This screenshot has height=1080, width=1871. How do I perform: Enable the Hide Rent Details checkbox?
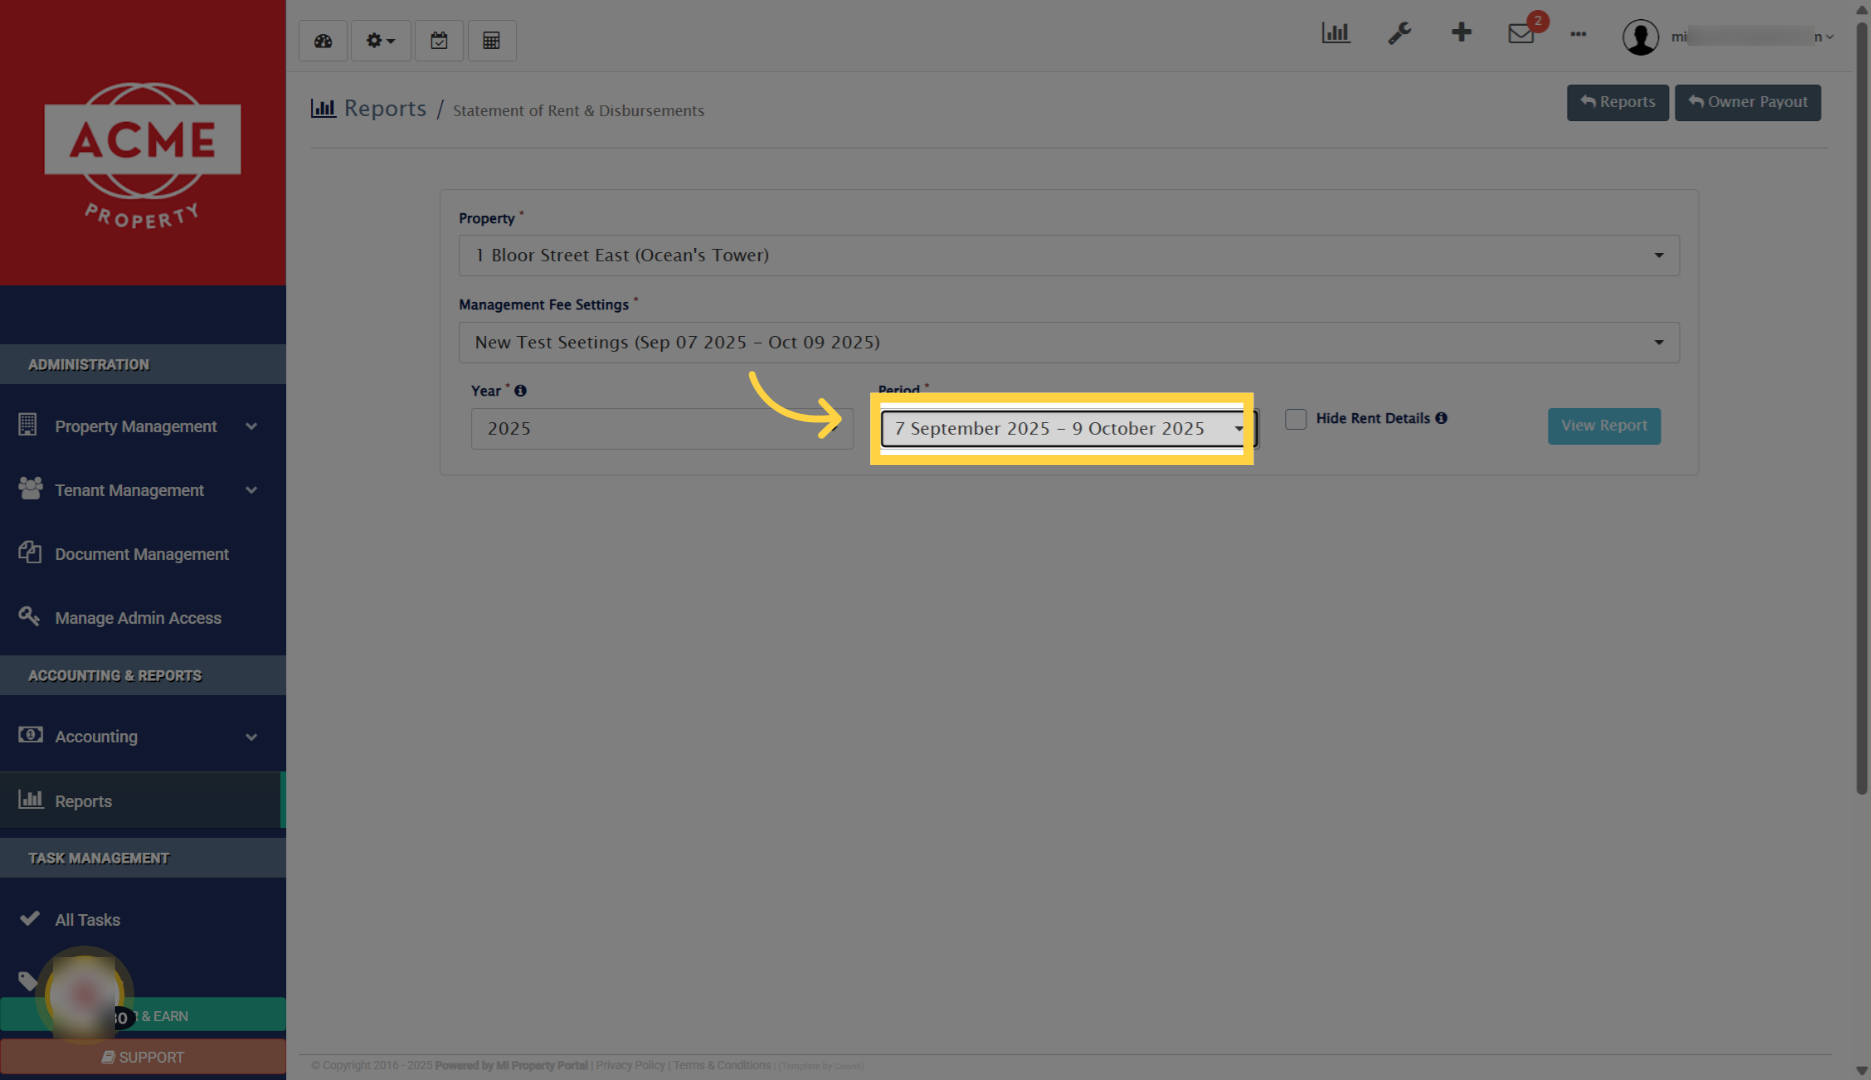[x=1296, y=419]
